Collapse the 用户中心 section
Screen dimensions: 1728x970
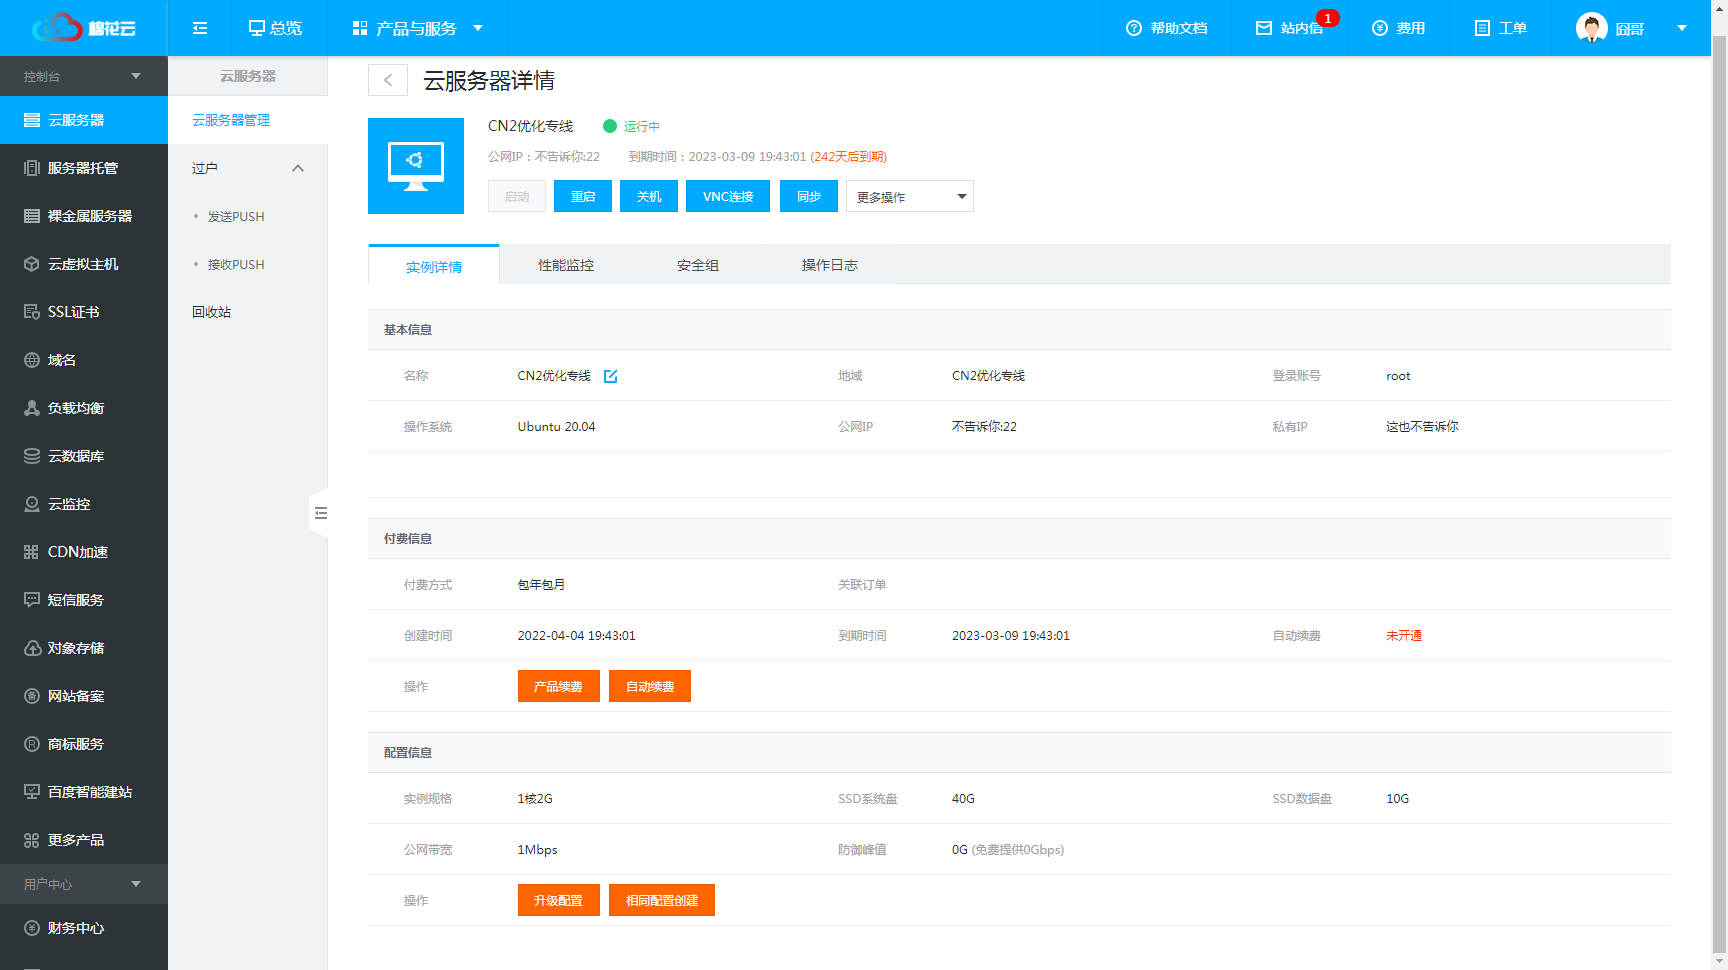[x=84, y=884]
